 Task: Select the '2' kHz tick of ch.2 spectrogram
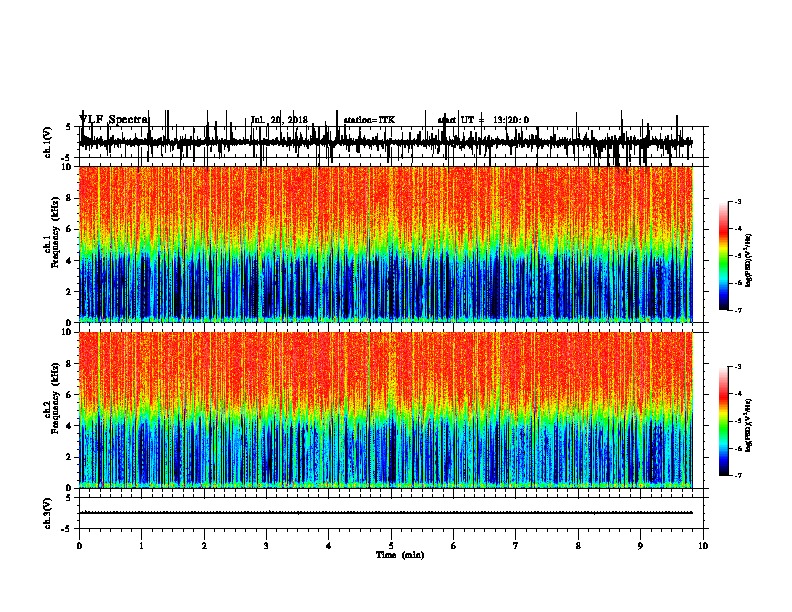click(69, 457)
